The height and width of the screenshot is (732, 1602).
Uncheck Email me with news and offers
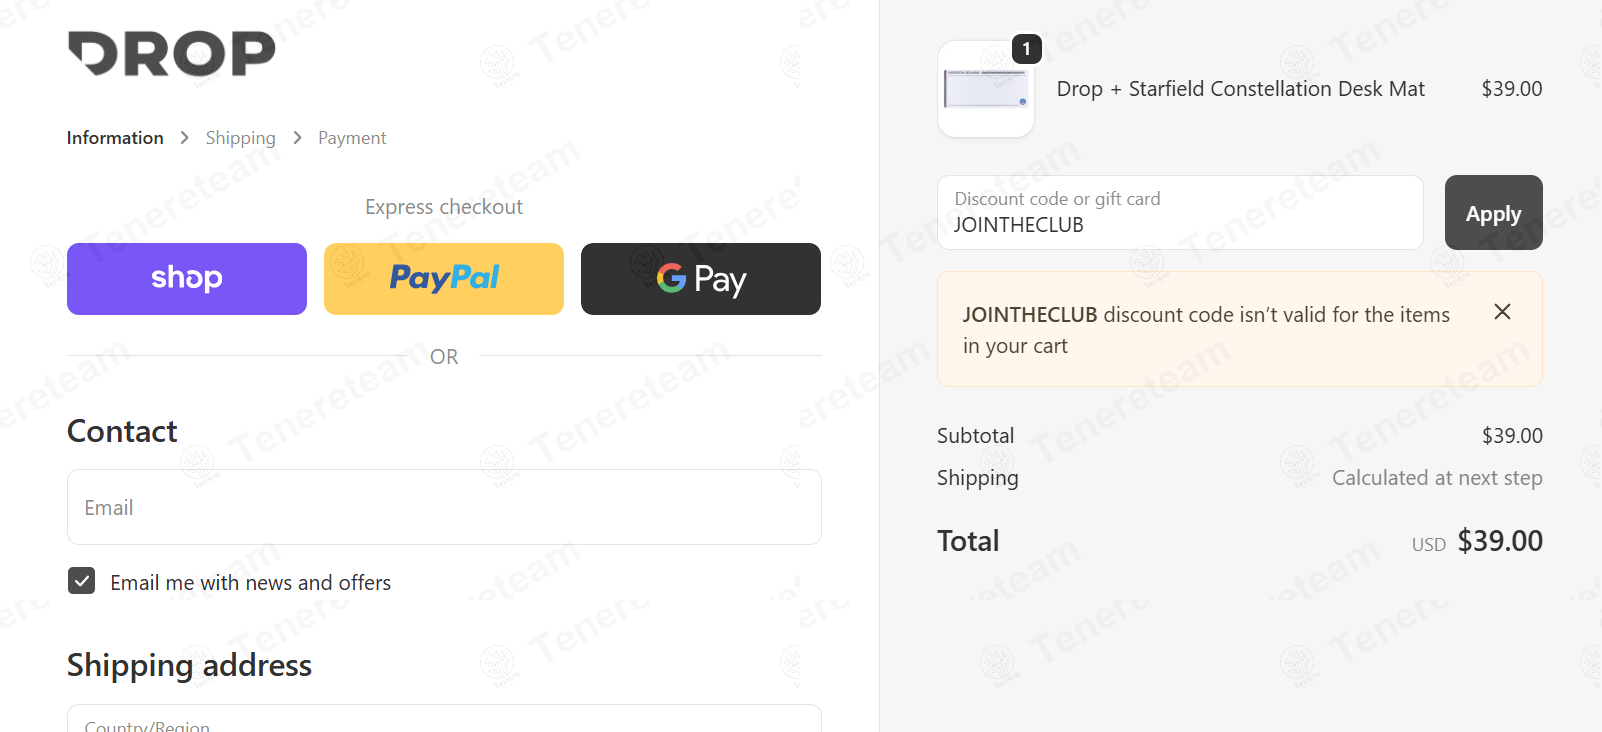click(x=82, y=581)
